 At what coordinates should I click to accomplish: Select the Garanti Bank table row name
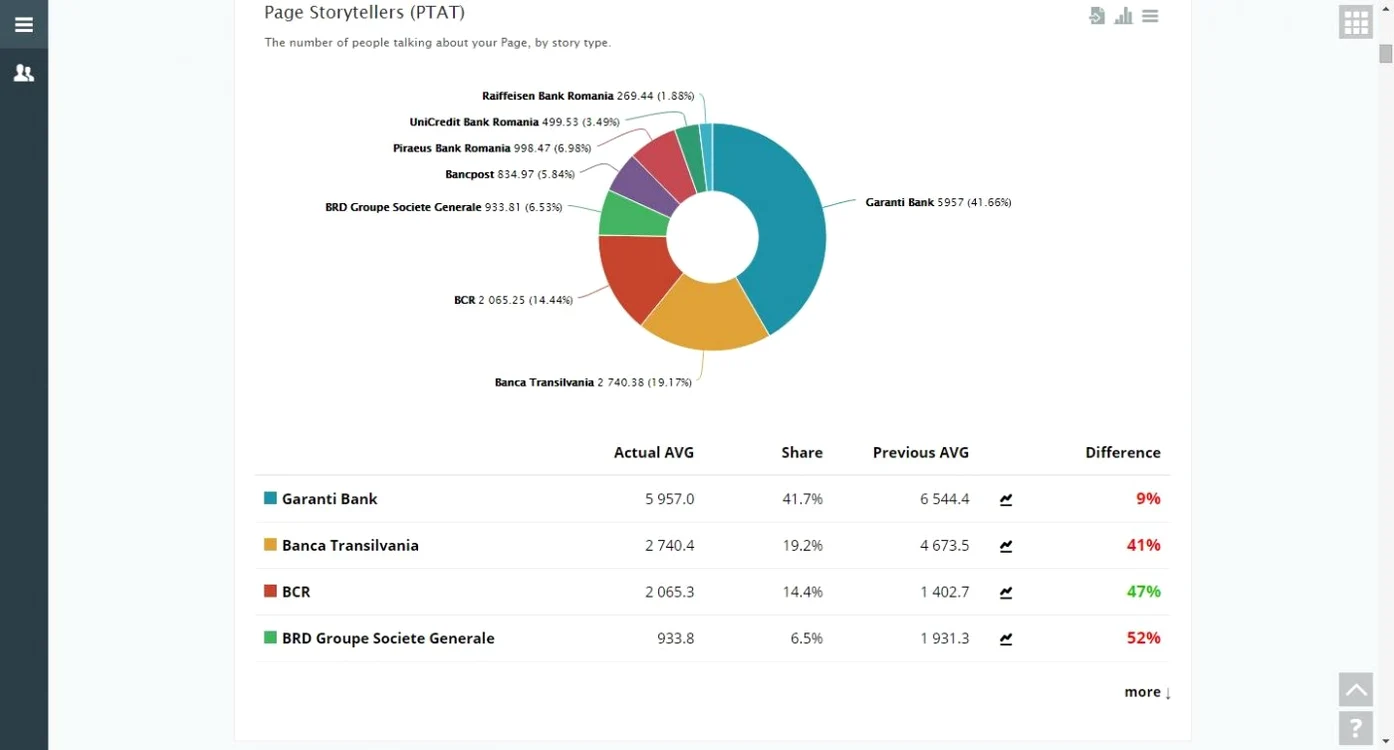(x=330, y=498)
